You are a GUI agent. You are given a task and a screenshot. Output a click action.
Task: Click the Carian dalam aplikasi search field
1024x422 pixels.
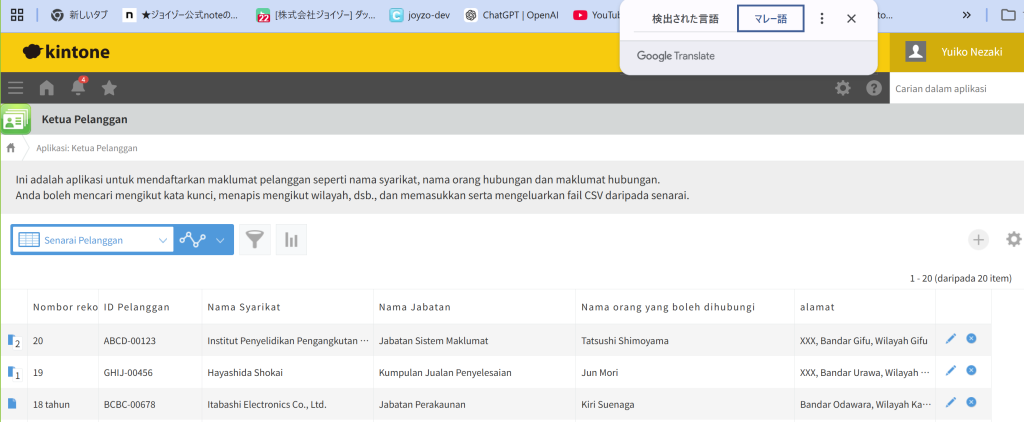pos(955,88)
